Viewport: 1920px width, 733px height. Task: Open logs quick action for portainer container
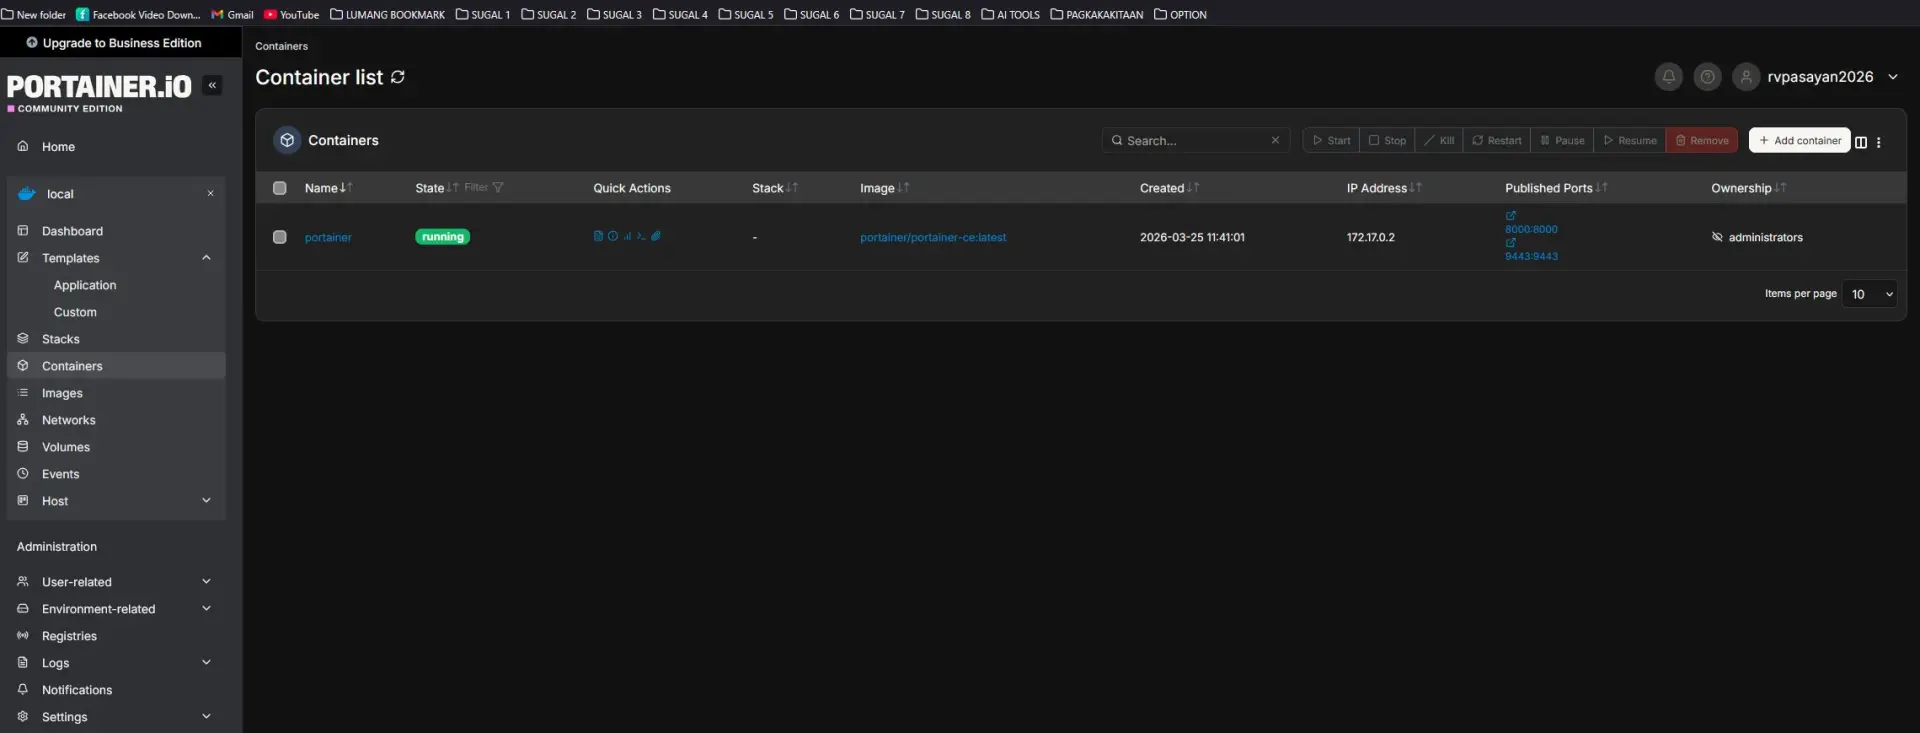[x=598, y=236]
